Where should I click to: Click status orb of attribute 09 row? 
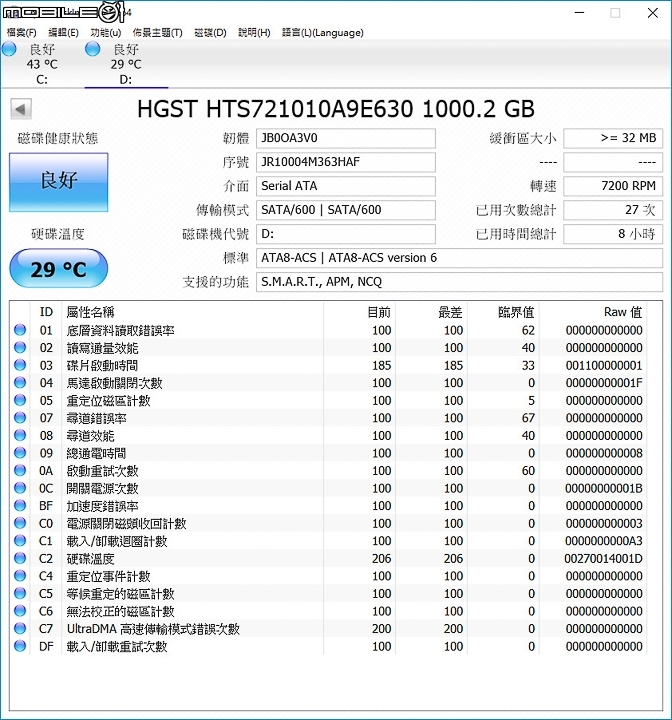click(x=20, y=453)
